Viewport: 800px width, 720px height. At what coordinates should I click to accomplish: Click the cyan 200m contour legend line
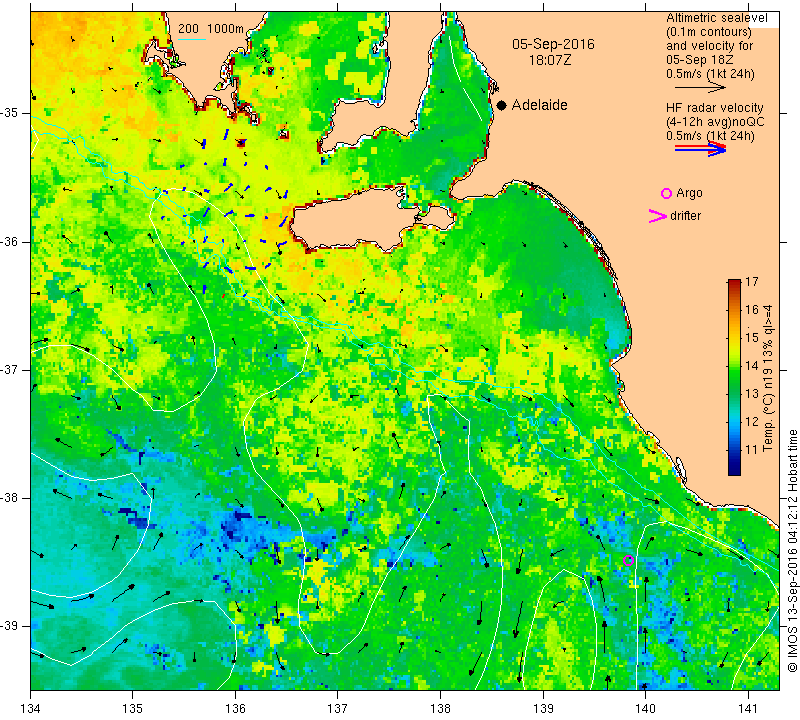[x=192, y=39]
